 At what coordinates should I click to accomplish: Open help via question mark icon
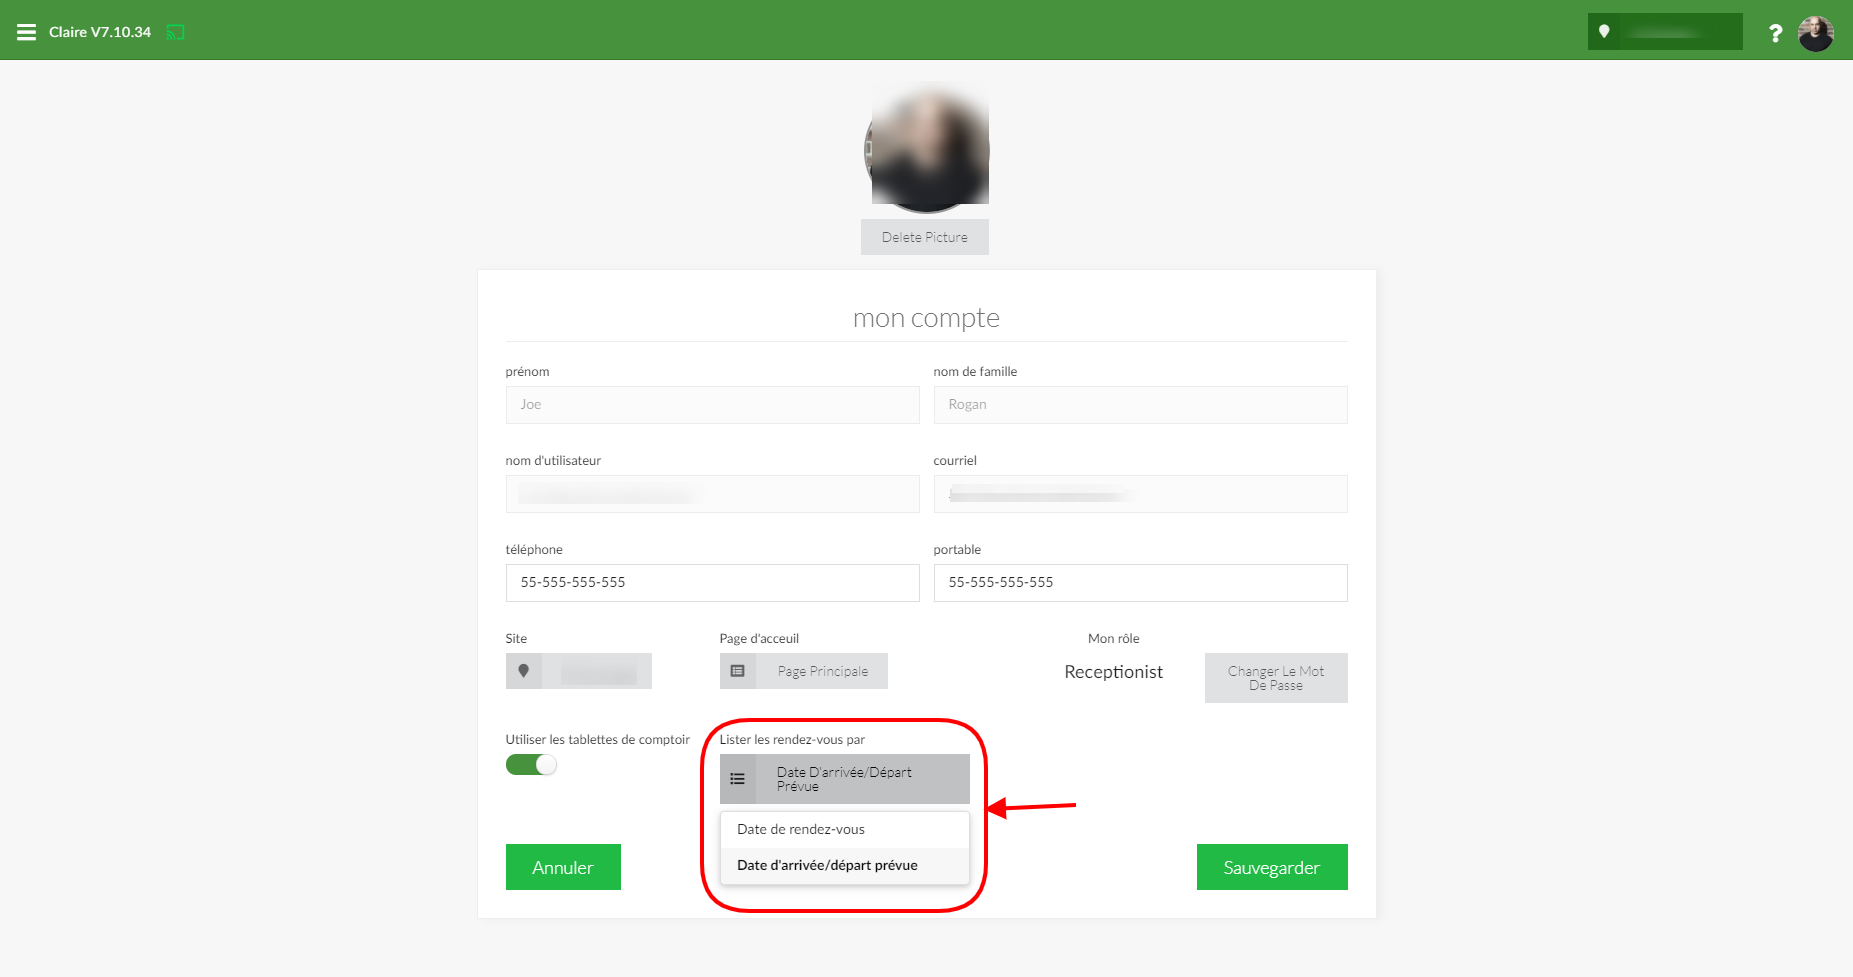(x=1775, y=33)
